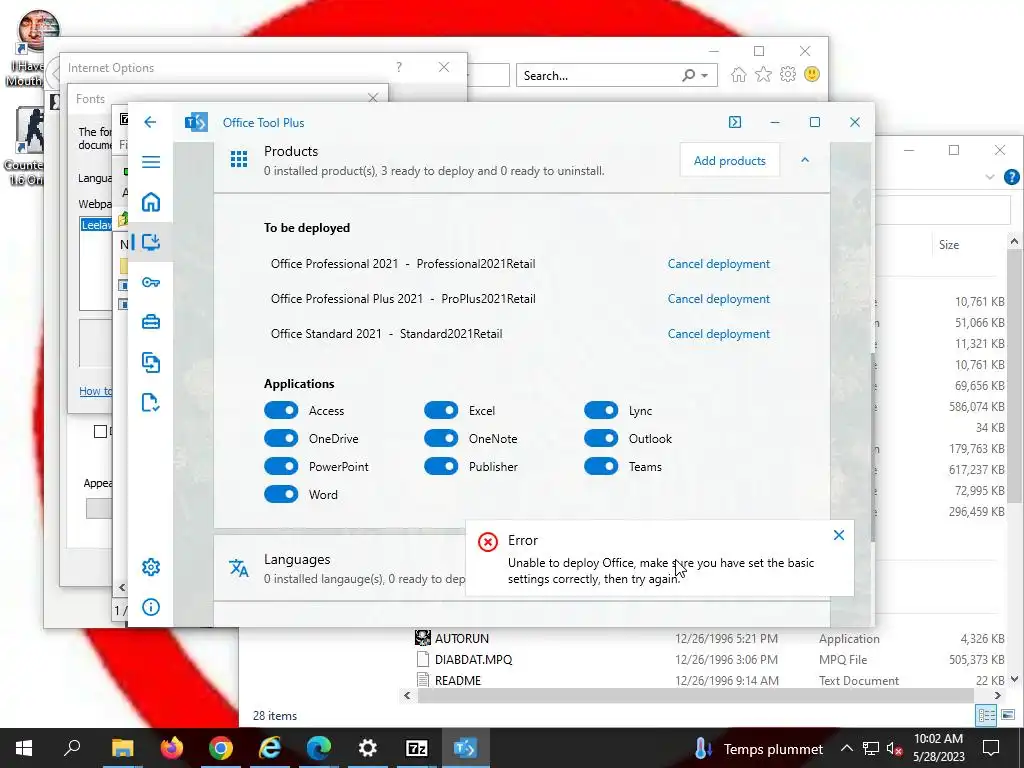Open the notification center on the taskbar

pyautogui.click(x=991, y=748)
